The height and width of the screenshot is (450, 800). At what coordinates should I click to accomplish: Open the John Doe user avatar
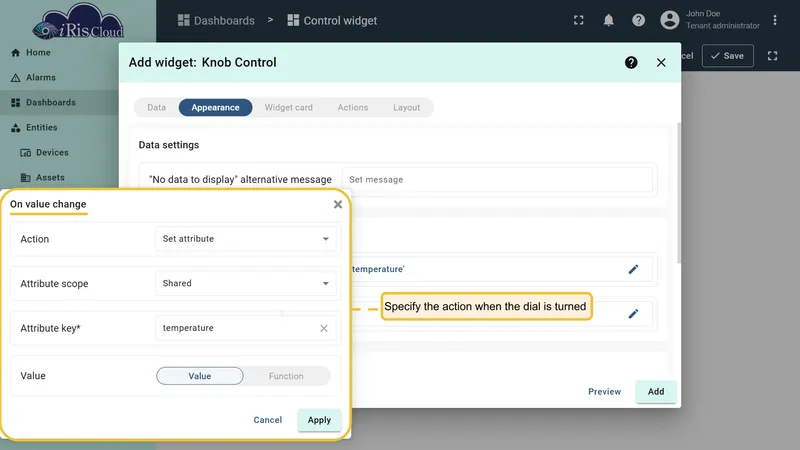click(669, 20)
